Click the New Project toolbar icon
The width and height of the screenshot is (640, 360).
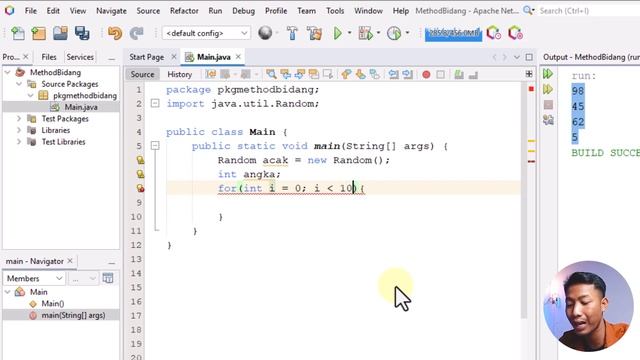pos(38,33)
